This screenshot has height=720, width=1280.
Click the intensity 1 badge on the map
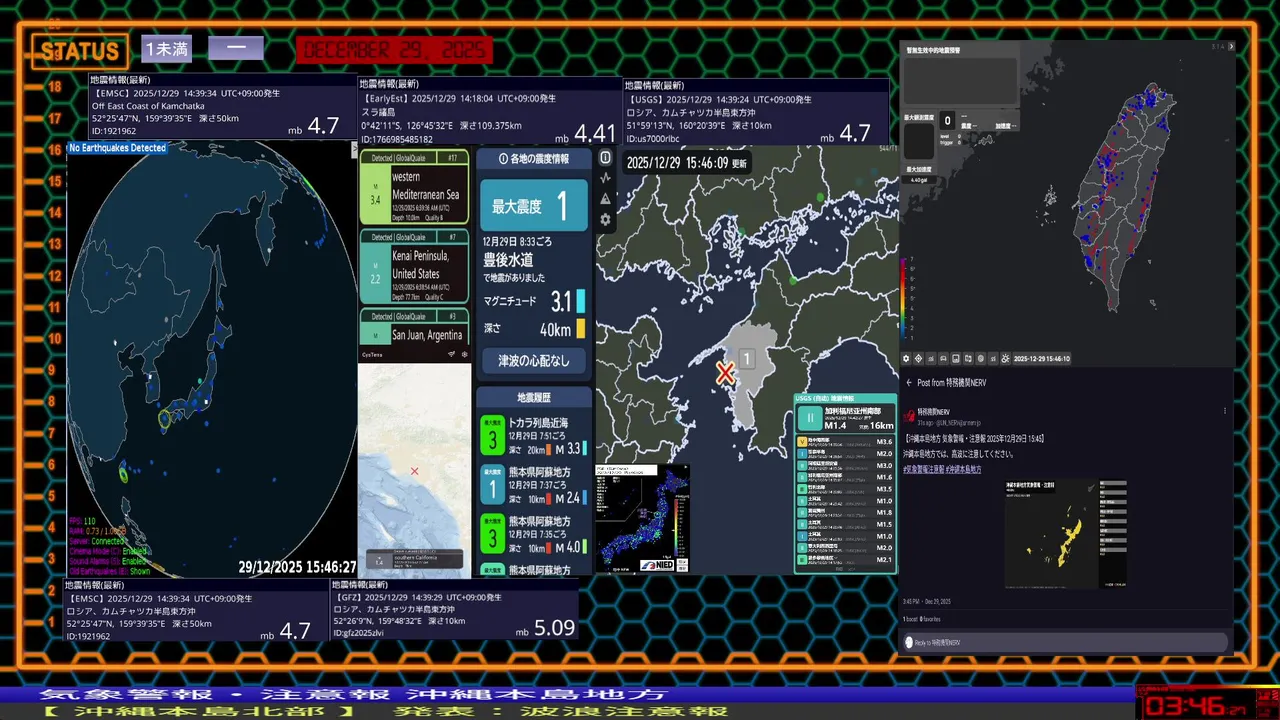tap(746, 358)
